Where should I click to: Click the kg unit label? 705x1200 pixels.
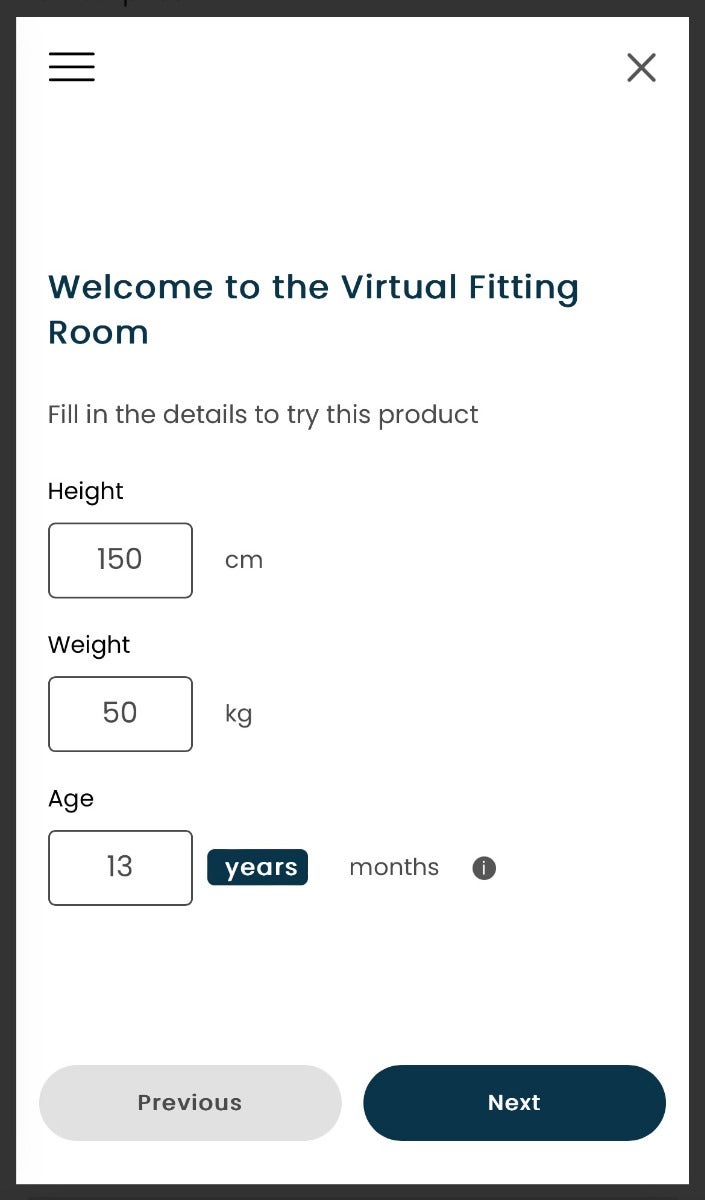pos(238,714)
